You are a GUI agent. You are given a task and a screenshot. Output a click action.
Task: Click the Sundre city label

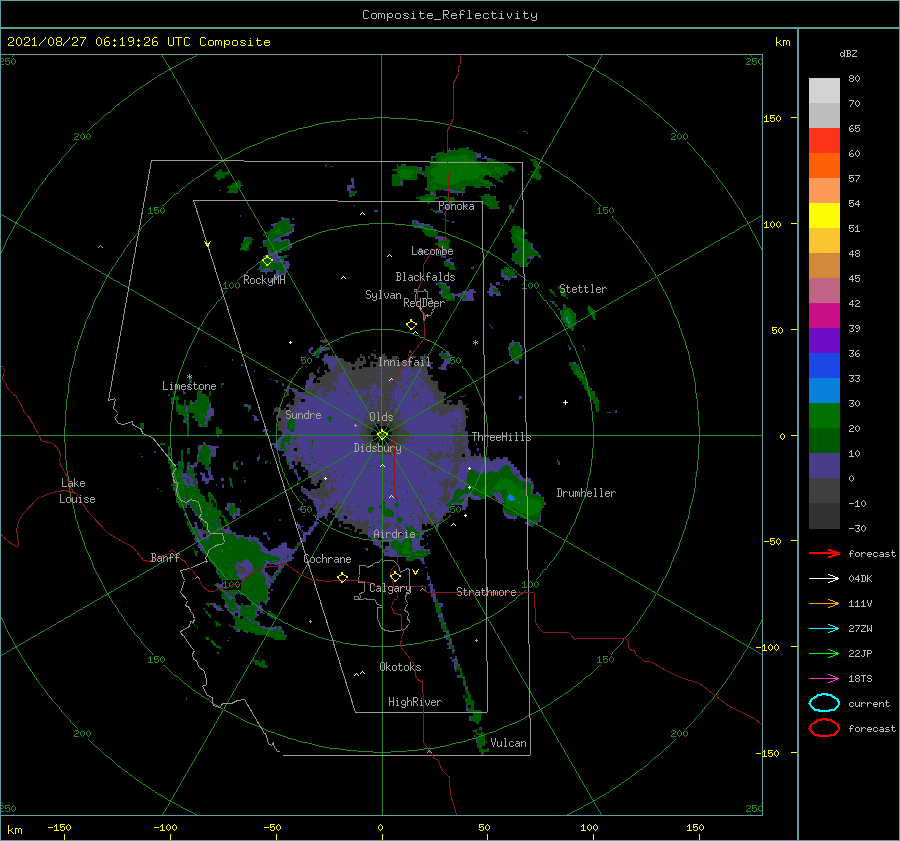point(303,414)
